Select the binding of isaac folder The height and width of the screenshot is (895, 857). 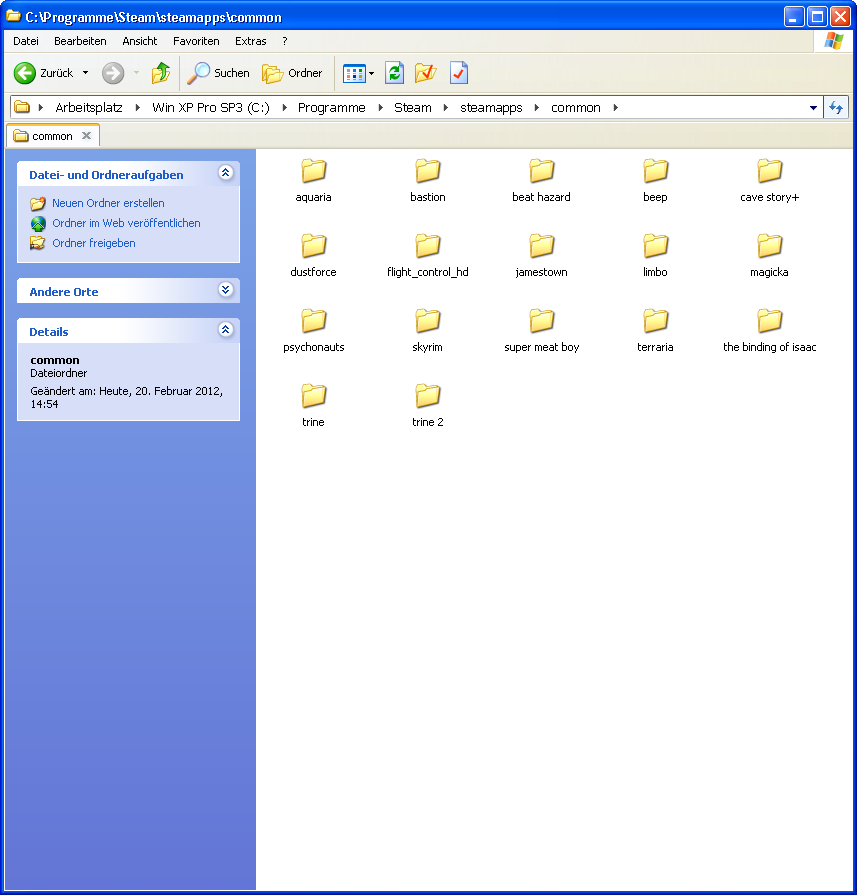[770, 330]
